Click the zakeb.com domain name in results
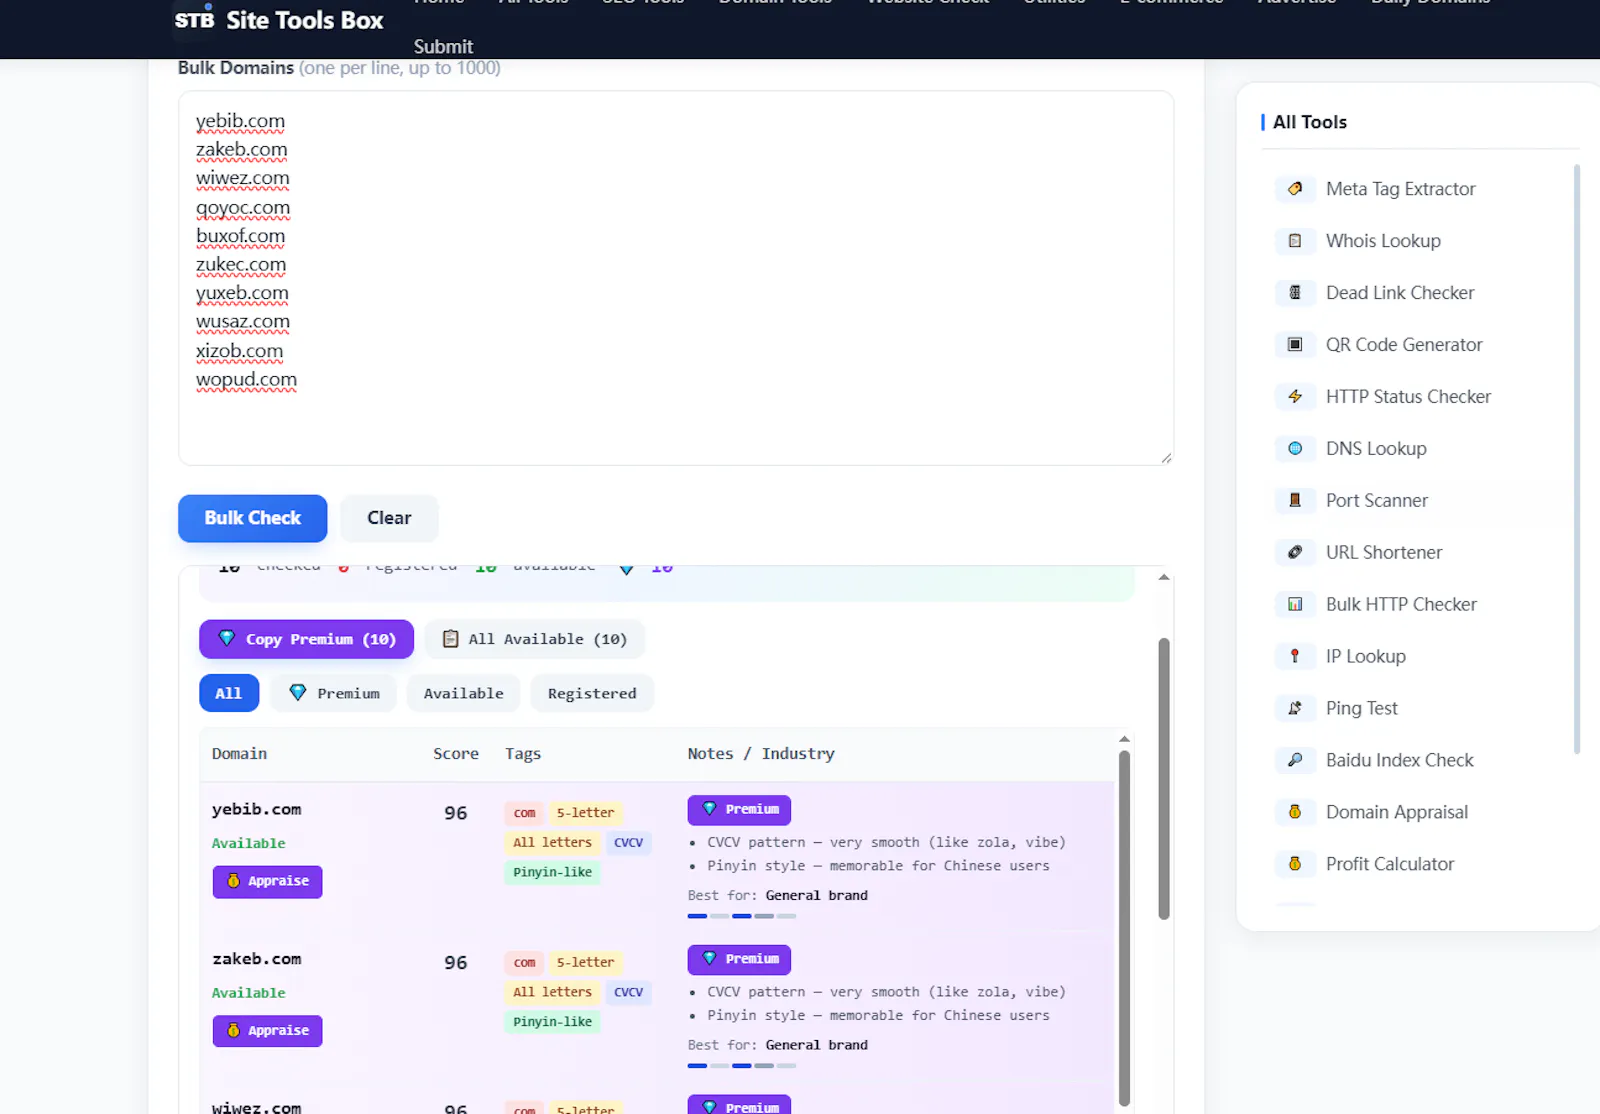Viewport: 1600px width, 1114px height. (256, 959)
